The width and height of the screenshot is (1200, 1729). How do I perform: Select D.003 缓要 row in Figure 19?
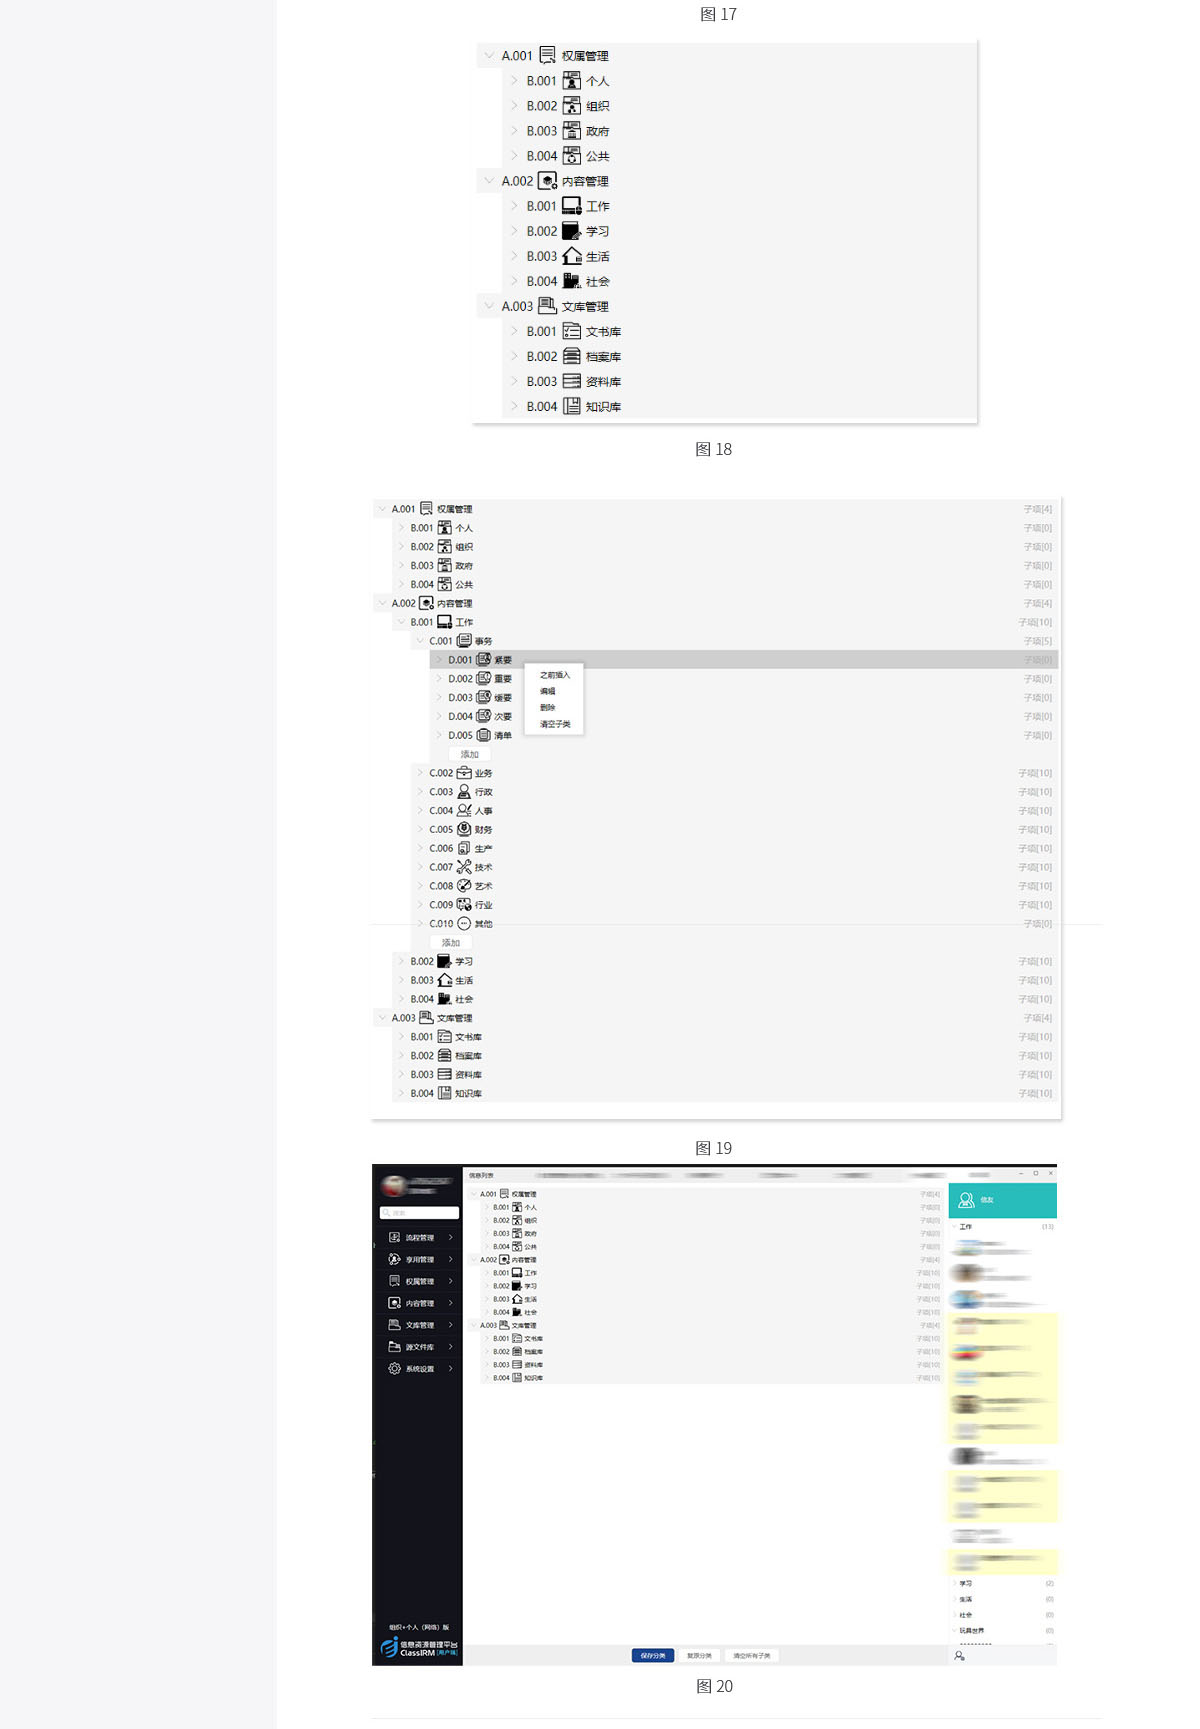pyautogui.click(x=744, y=697)
